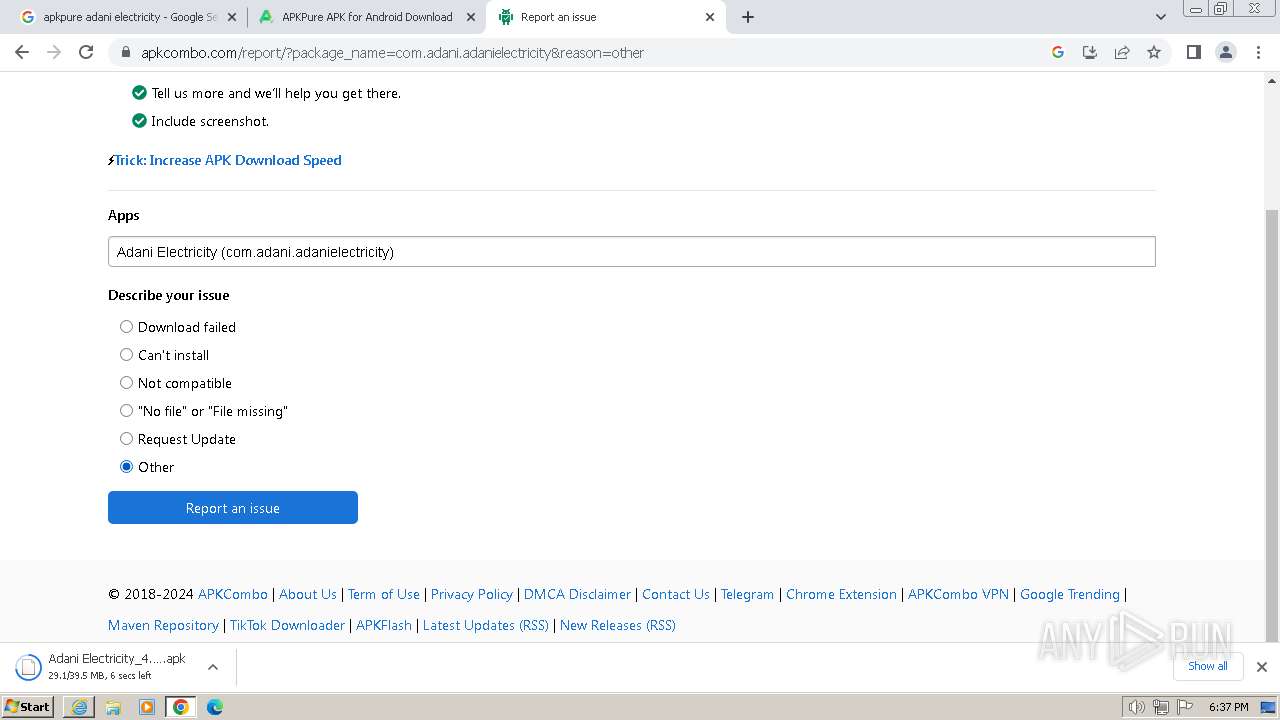Open the media player taskbar icon
This screenshot has height=720, width=1280.
(x=147, y=707)
